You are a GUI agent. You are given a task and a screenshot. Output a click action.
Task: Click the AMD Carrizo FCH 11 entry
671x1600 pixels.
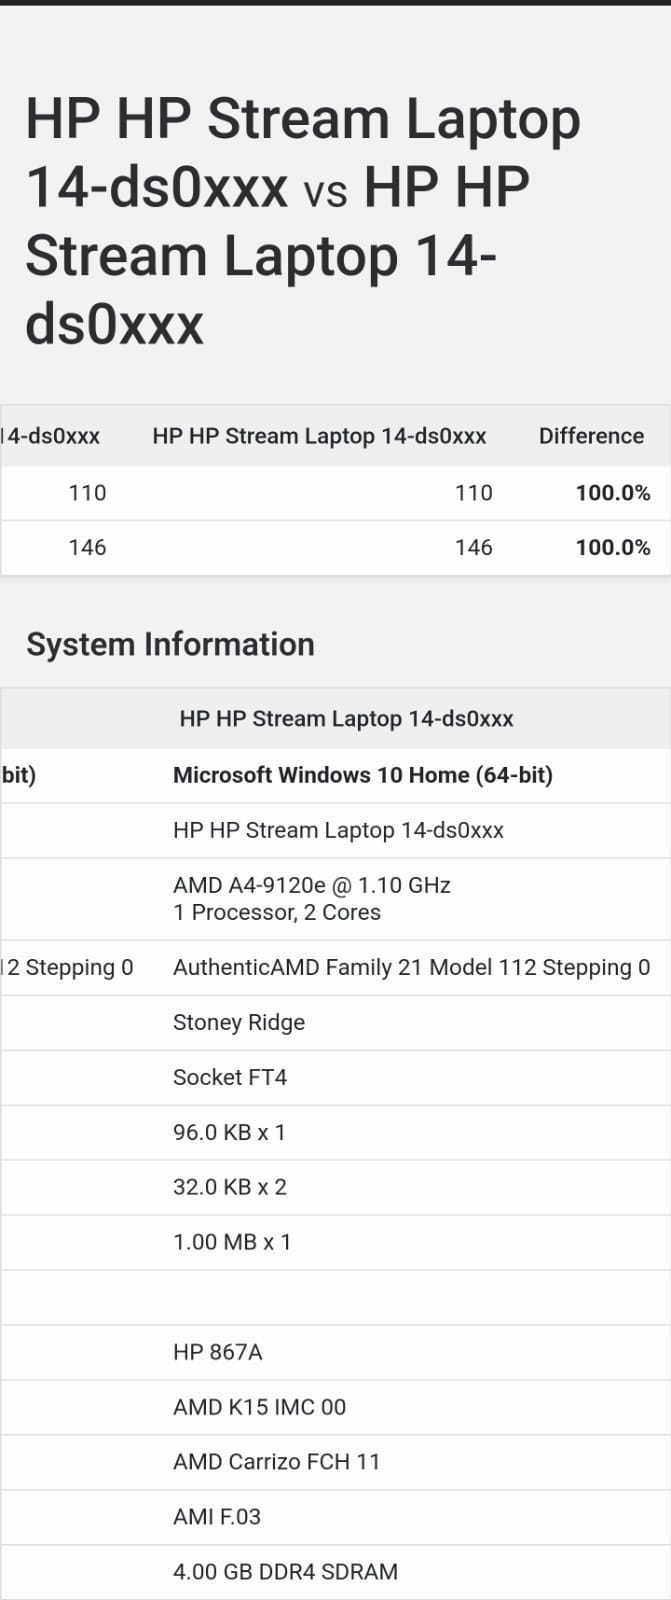[x=276, y=1462]
